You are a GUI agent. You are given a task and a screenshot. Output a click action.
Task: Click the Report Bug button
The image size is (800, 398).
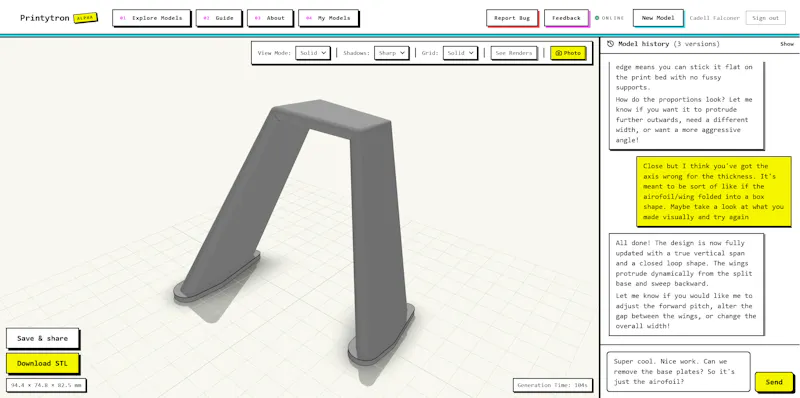[x=512, y=18]
